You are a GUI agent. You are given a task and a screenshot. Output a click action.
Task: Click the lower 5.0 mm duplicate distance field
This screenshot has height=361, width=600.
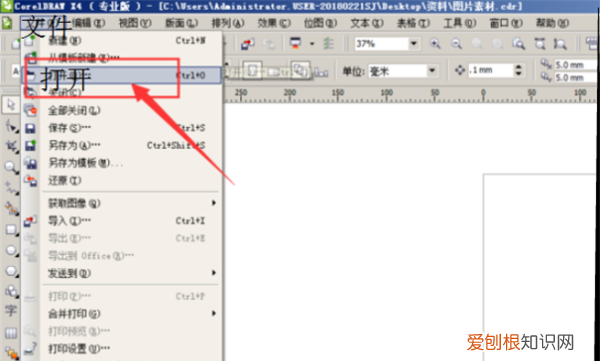tap(576, 78)
